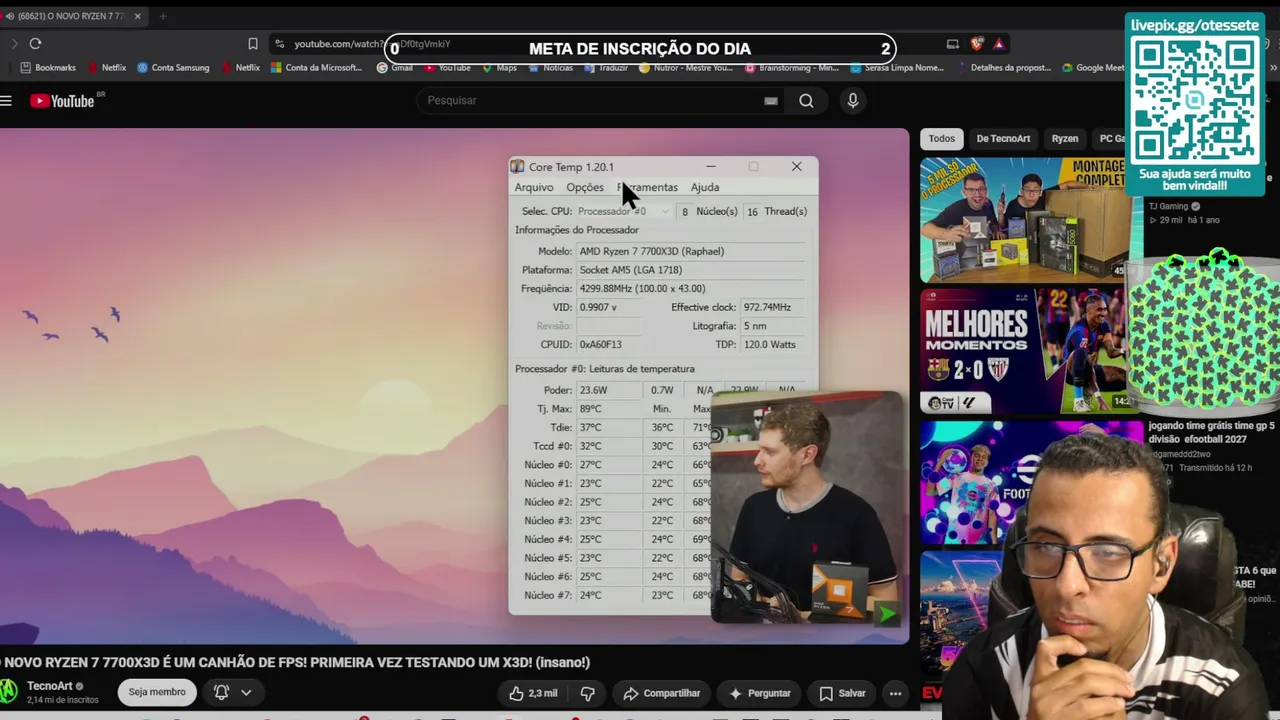The image size is (1280, 720).
Task: Start voice search with microphone
Action: pos(853,100)
